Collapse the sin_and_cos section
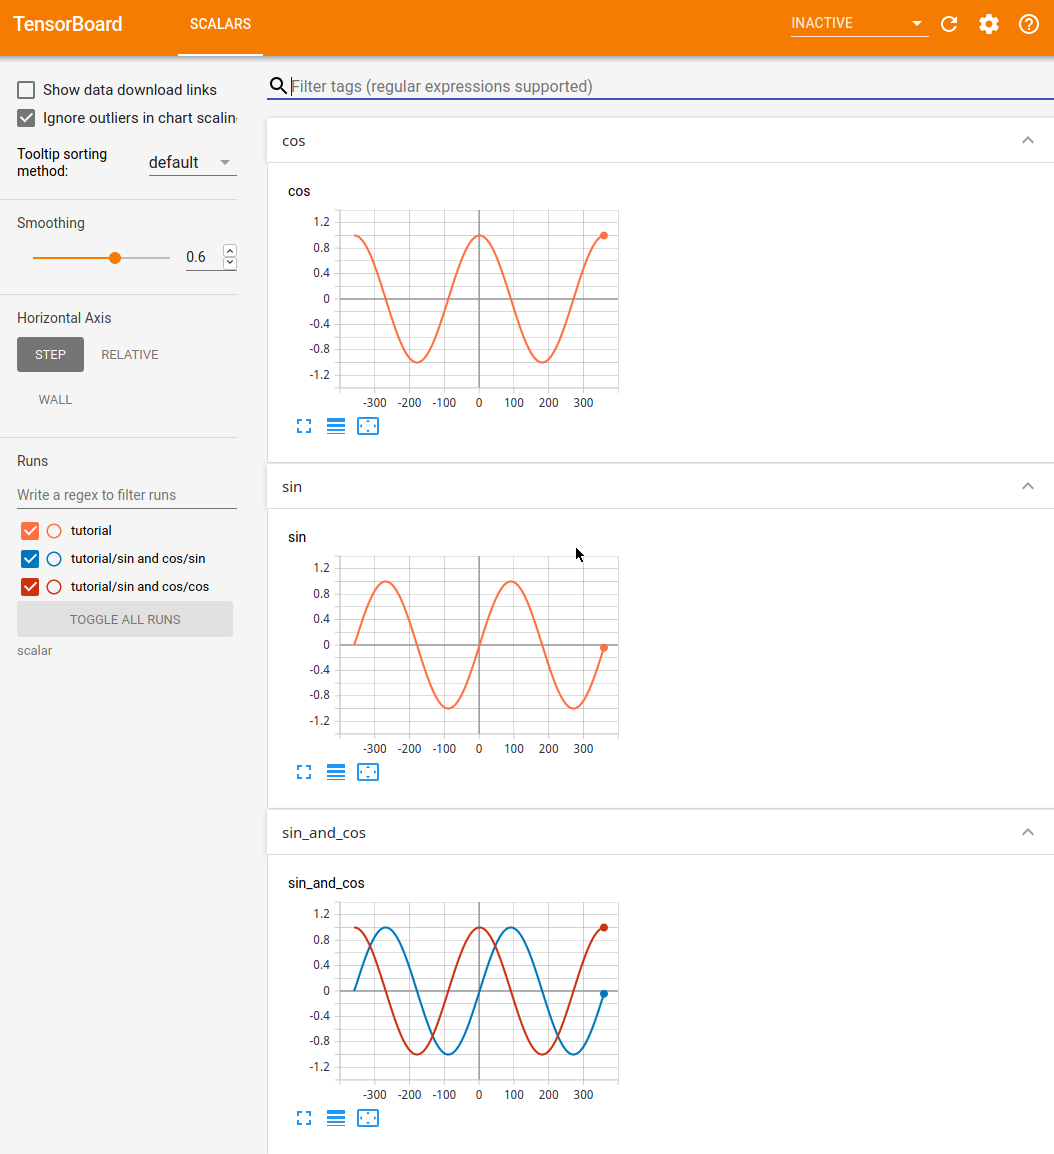Image resolution: width=1054 pixels, height=1154 pixels. tap(1027, 831)
